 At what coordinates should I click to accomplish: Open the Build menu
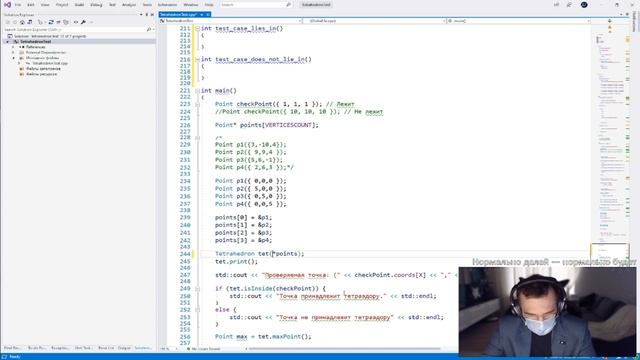(79, 4)
